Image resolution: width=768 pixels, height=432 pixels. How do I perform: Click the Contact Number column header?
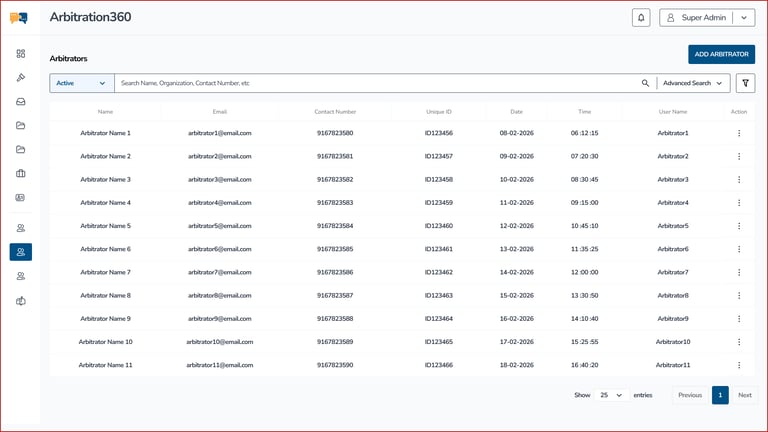click(335, 112)
